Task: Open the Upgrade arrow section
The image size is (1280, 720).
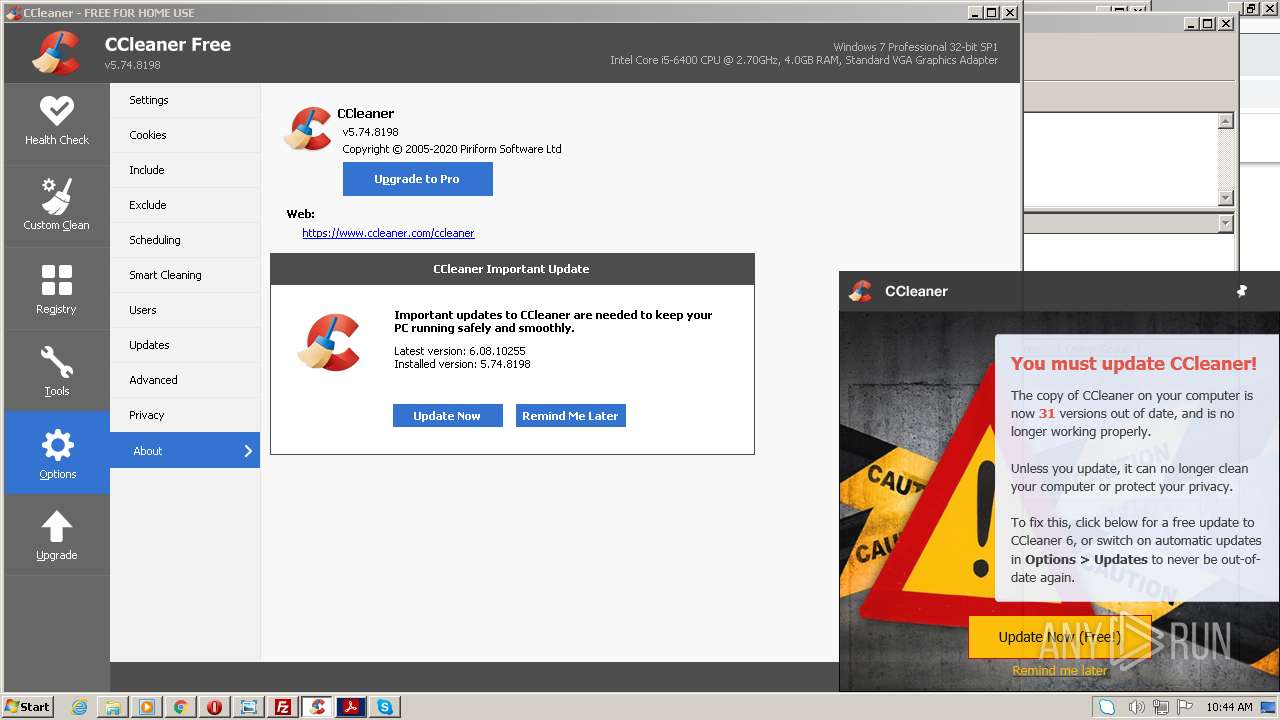Action: pyautogui.click(x=56, y=535)
